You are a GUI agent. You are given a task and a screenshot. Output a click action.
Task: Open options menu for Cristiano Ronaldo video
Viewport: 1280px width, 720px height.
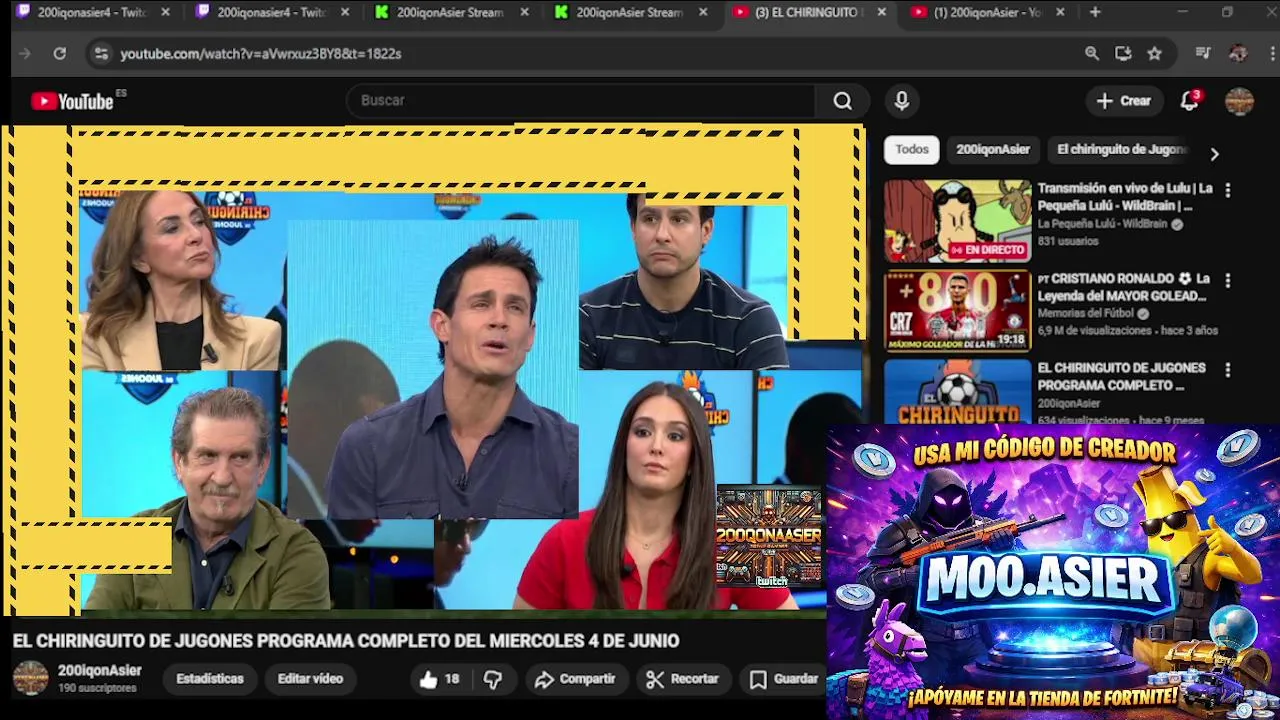(x=1228, y=281)
